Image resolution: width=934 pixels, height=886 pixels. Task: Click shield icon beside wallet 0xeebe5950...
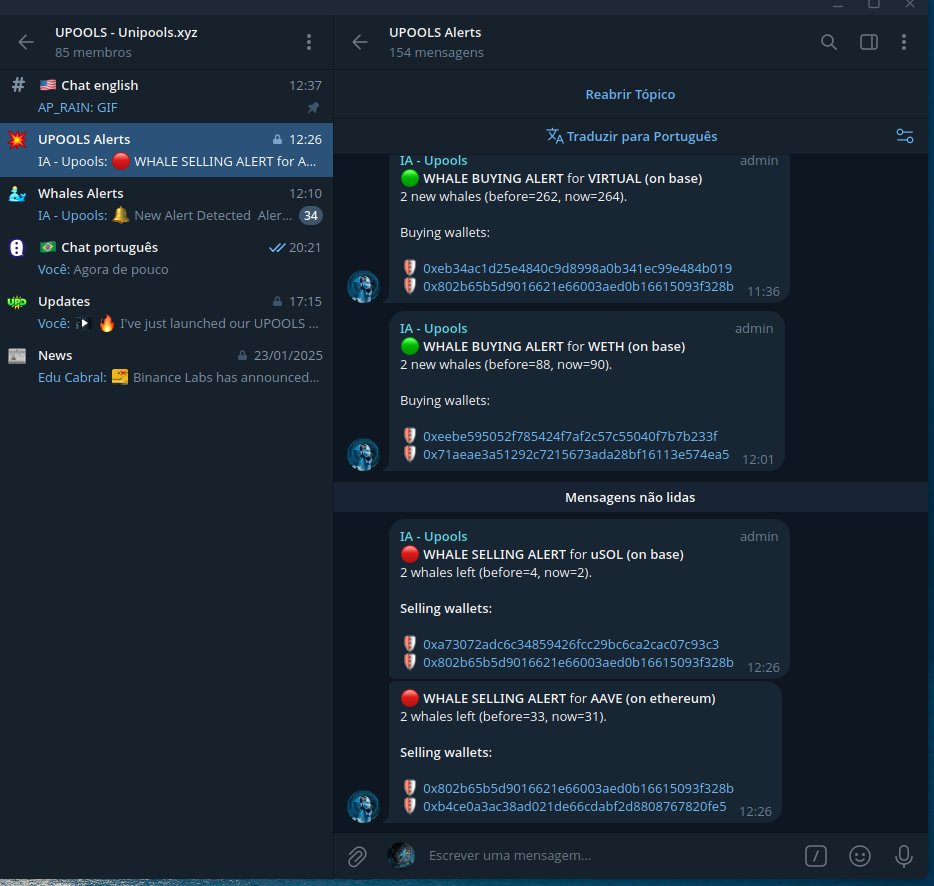410,436
